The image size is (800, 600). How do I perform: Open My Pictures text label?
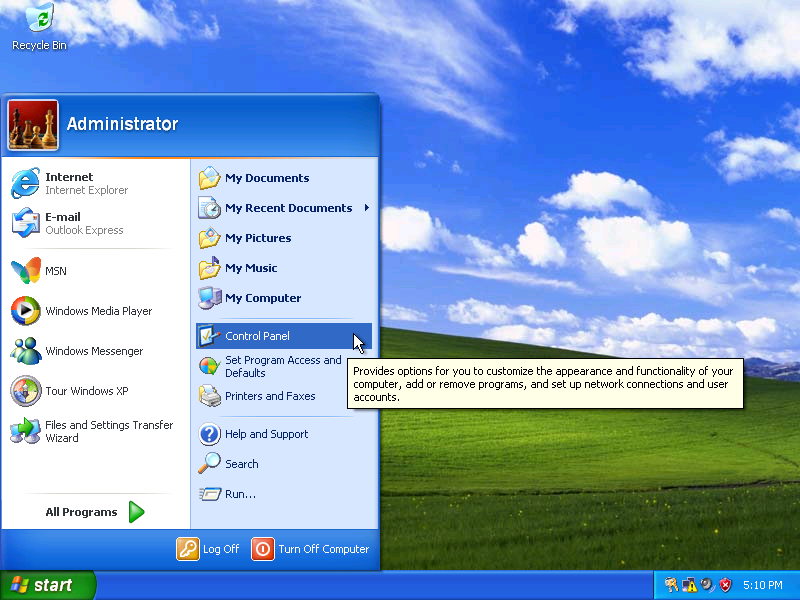point(258,238)
